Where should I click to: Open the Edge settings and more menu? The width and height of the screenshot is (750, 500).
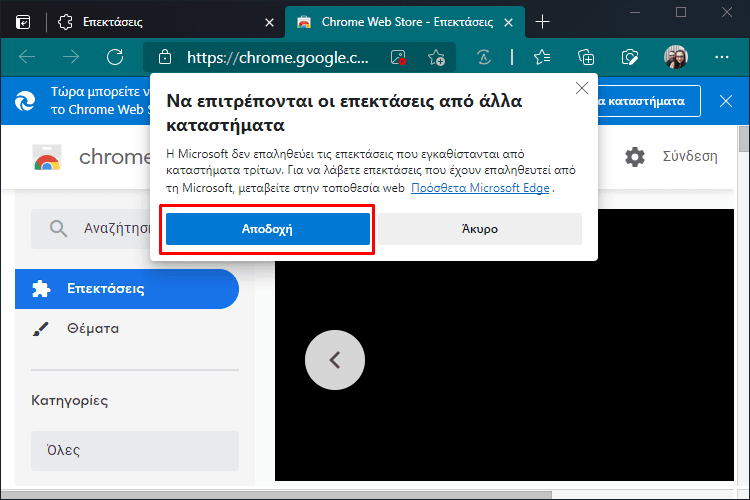tap(721, 57)
